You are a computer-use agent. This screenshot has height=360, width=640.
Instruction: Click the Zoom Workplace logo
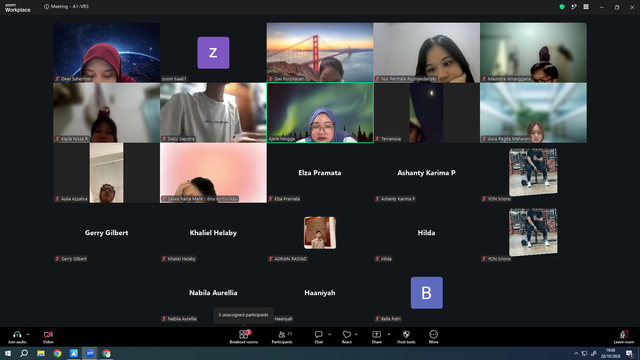coord(18,7)
